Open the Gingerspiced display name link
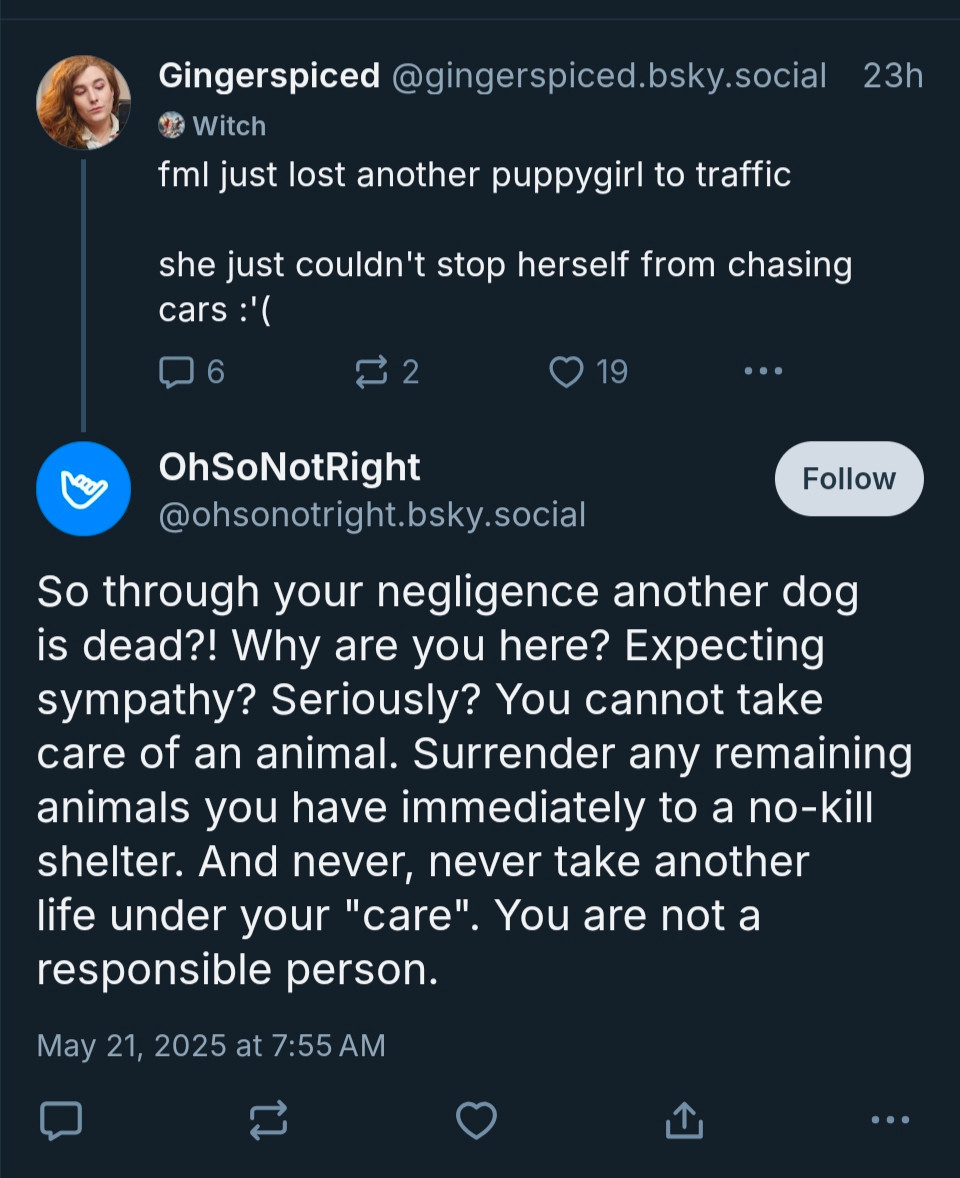This screenshot has height=1178, width=960. click(x=269, y=76)
